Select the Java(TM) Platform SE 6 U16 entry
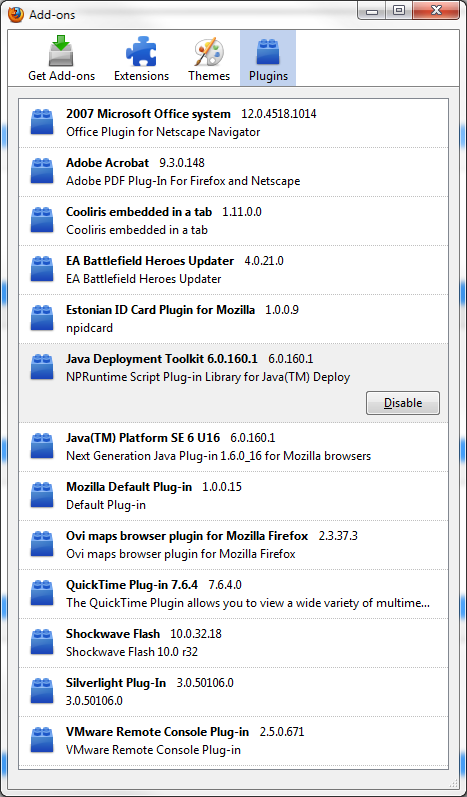This screenshot has width=467, height=797. pyautogui.click(x=233, y=446)
